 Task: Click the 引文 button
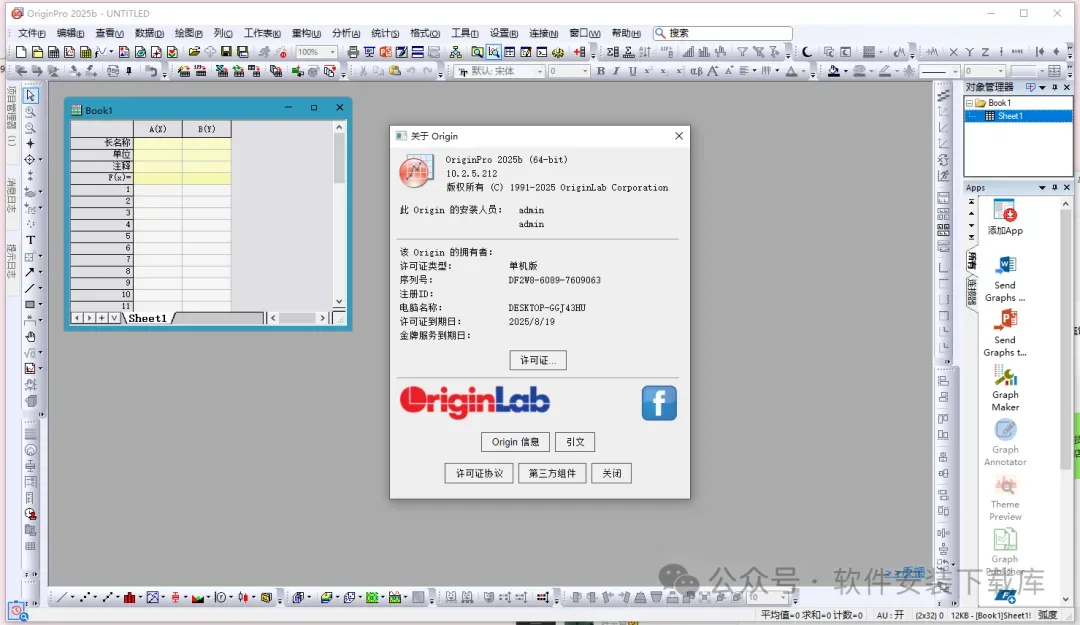pyautogui.click(x=575, y=442)
